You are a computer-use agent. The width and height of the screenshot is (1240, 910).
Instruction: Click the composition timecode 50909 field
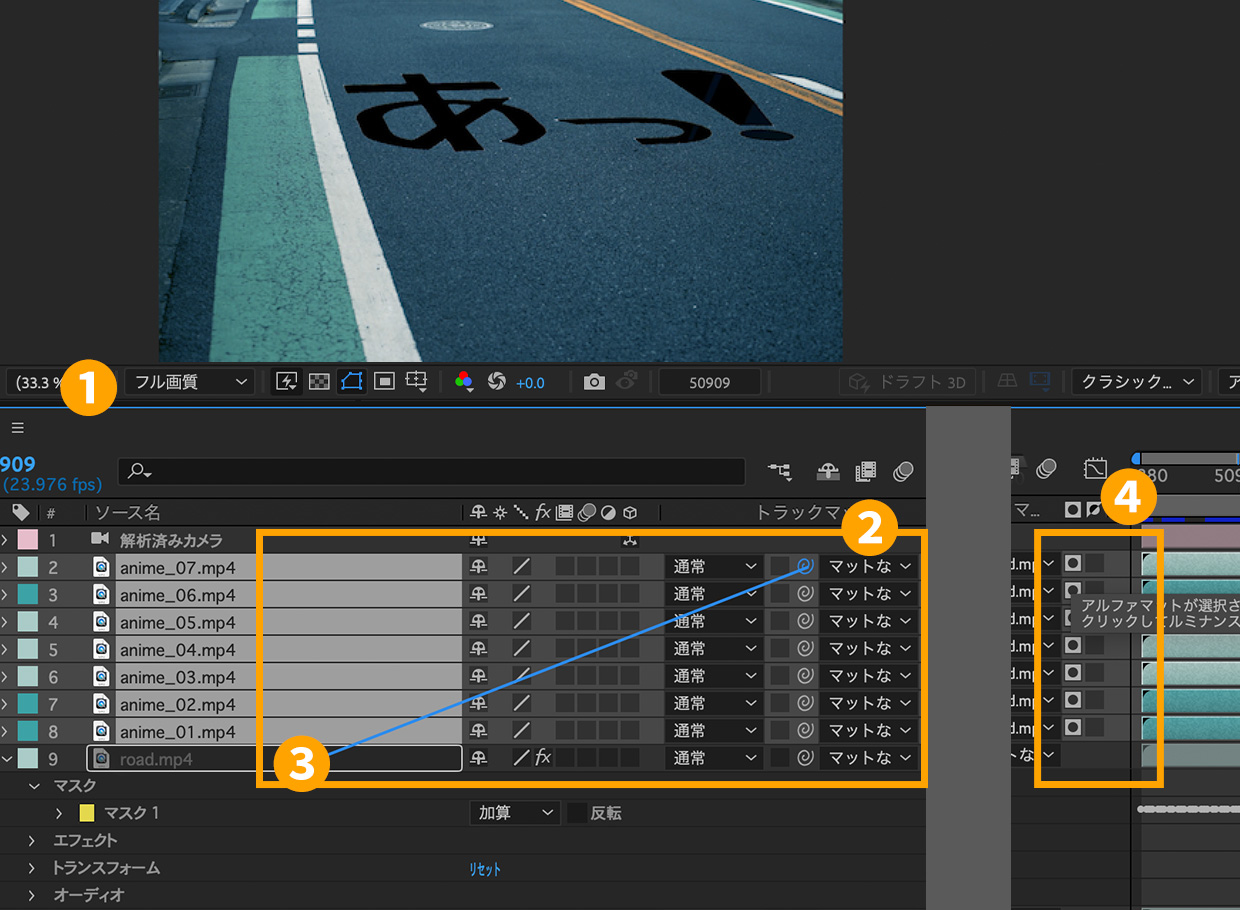pyautogui.click(x=710, y=382)
